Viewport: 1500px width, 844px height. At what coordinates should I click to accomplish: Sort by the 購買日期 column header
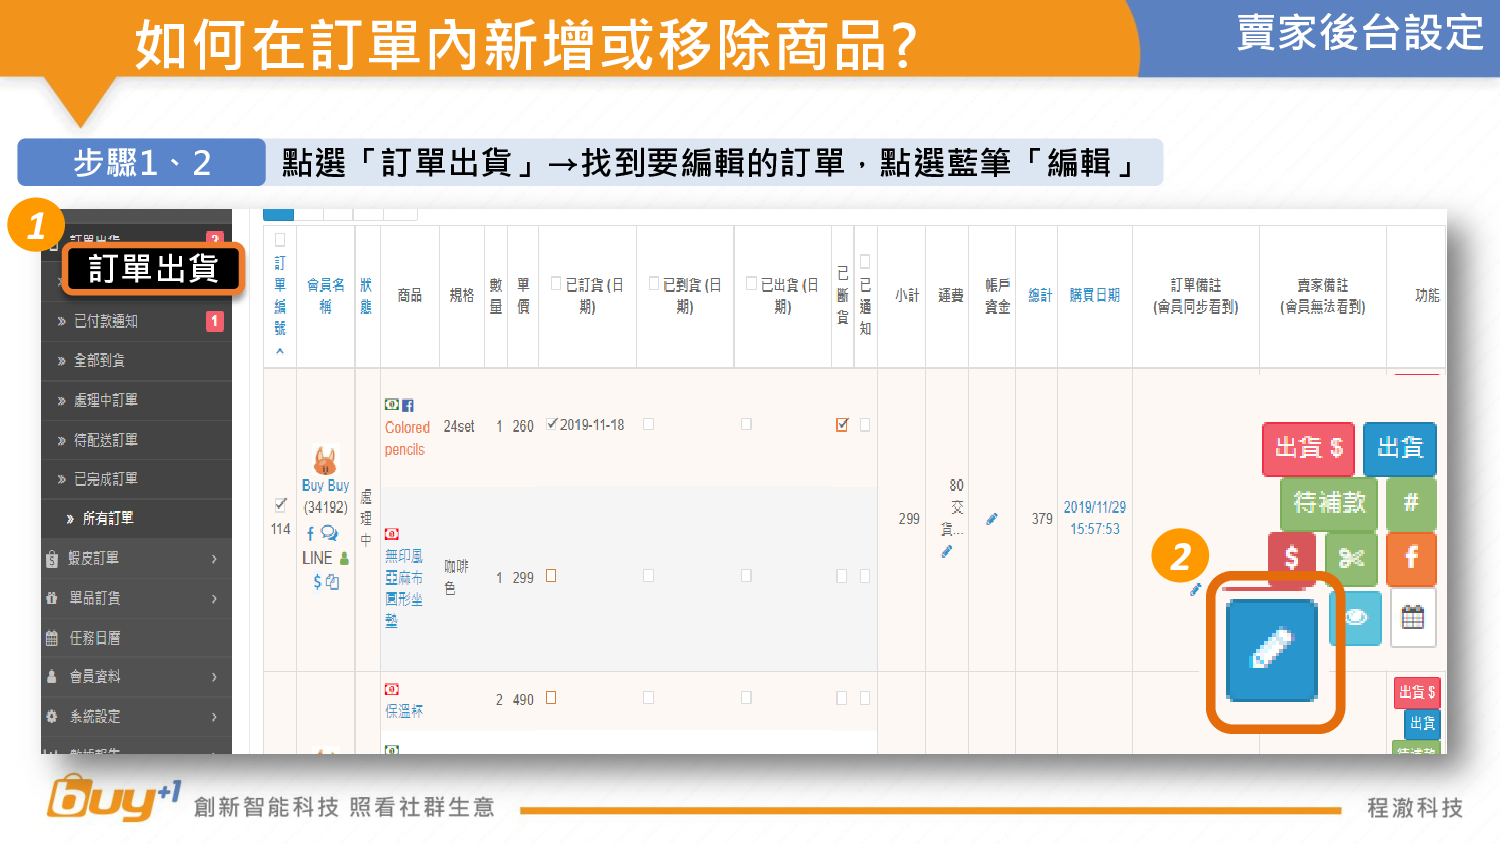click(1094, 295)
